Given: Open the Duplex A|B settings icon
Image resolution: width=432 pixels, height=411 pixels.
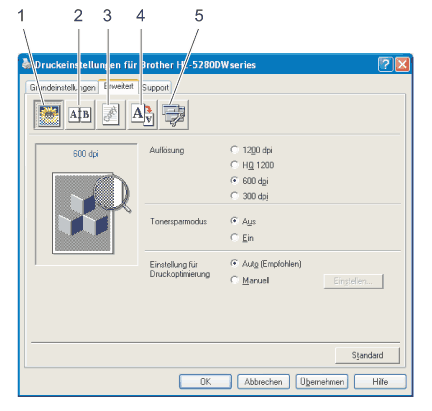Looking at the screenshot, I should 80,115.
